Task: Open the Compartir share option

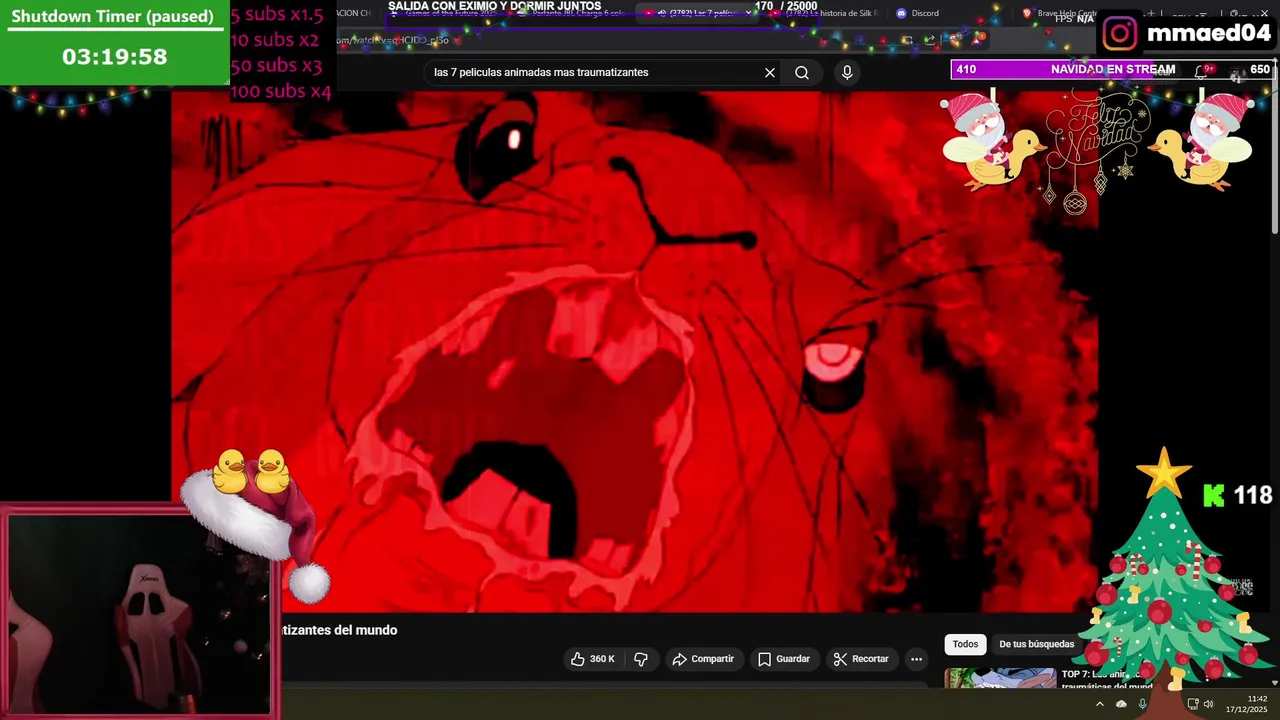Action: 703,659
